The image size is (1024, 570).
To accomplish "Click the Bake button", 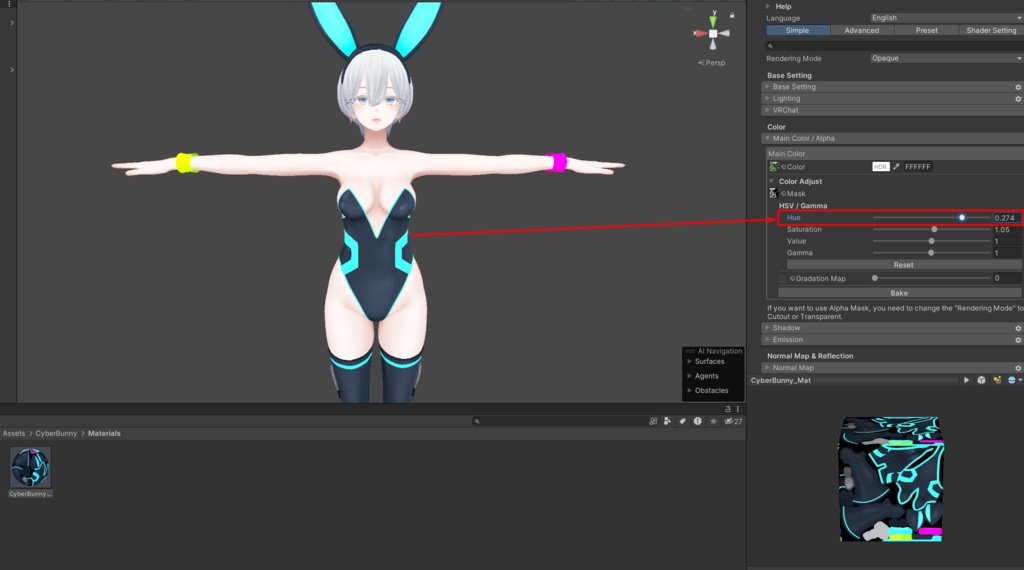I will tap(899, 293).
